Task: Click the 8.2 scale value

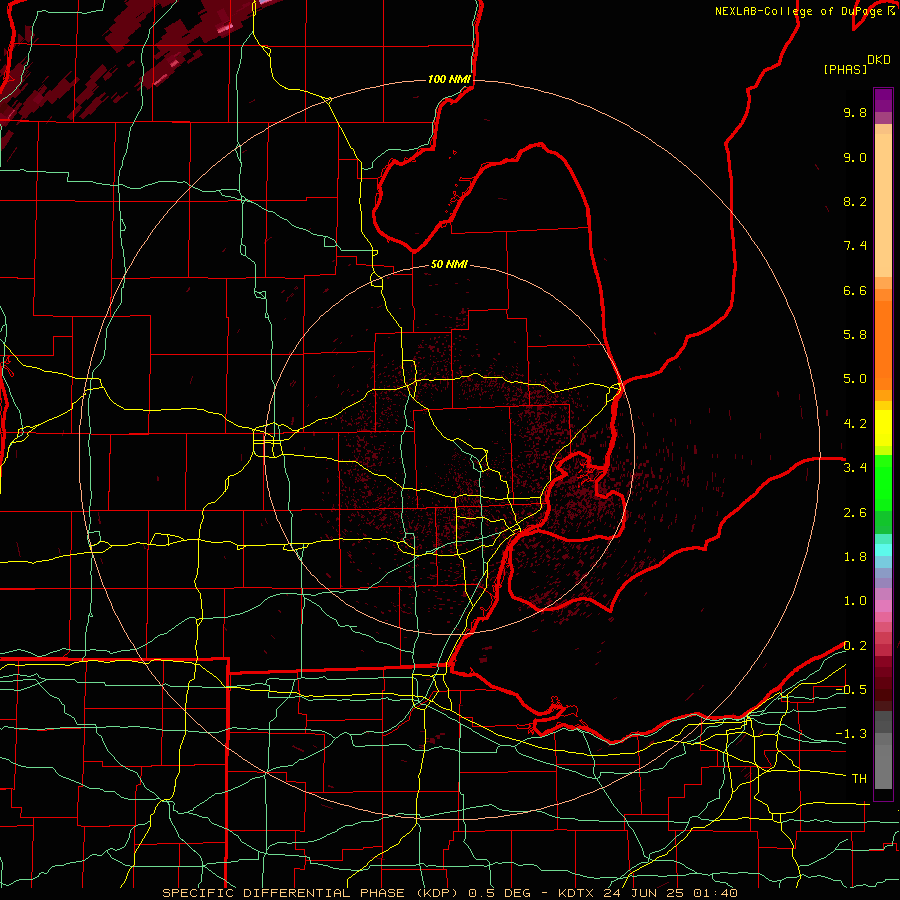Action: 855,201
